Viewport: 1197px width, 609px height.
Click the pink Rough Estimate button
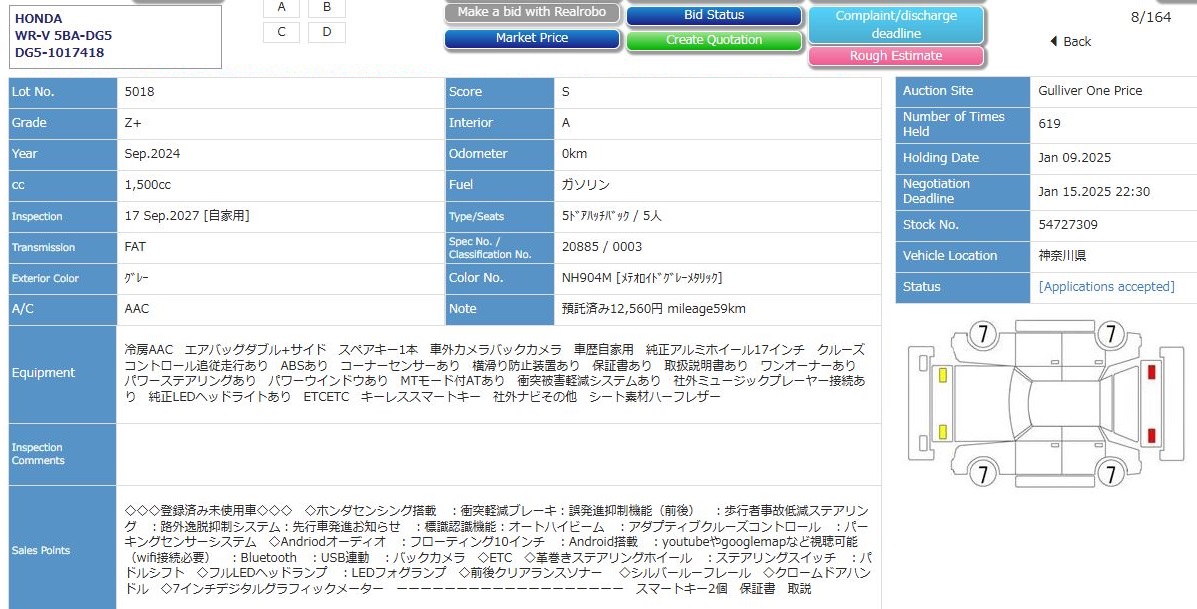point(896,56)
